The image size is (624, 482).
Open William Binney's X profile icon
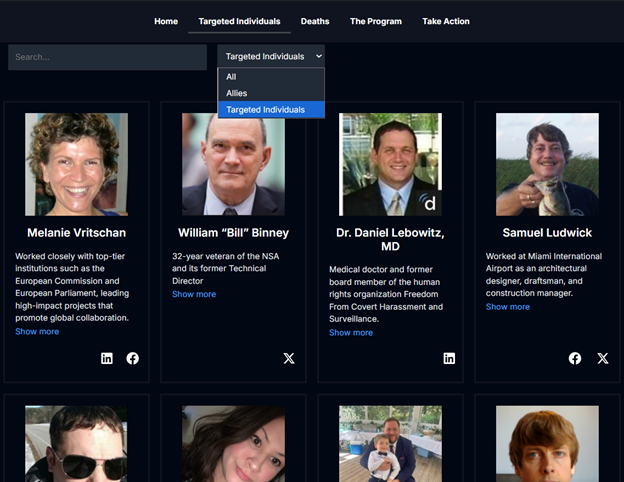pyautogui.click(x=289, y=358)
